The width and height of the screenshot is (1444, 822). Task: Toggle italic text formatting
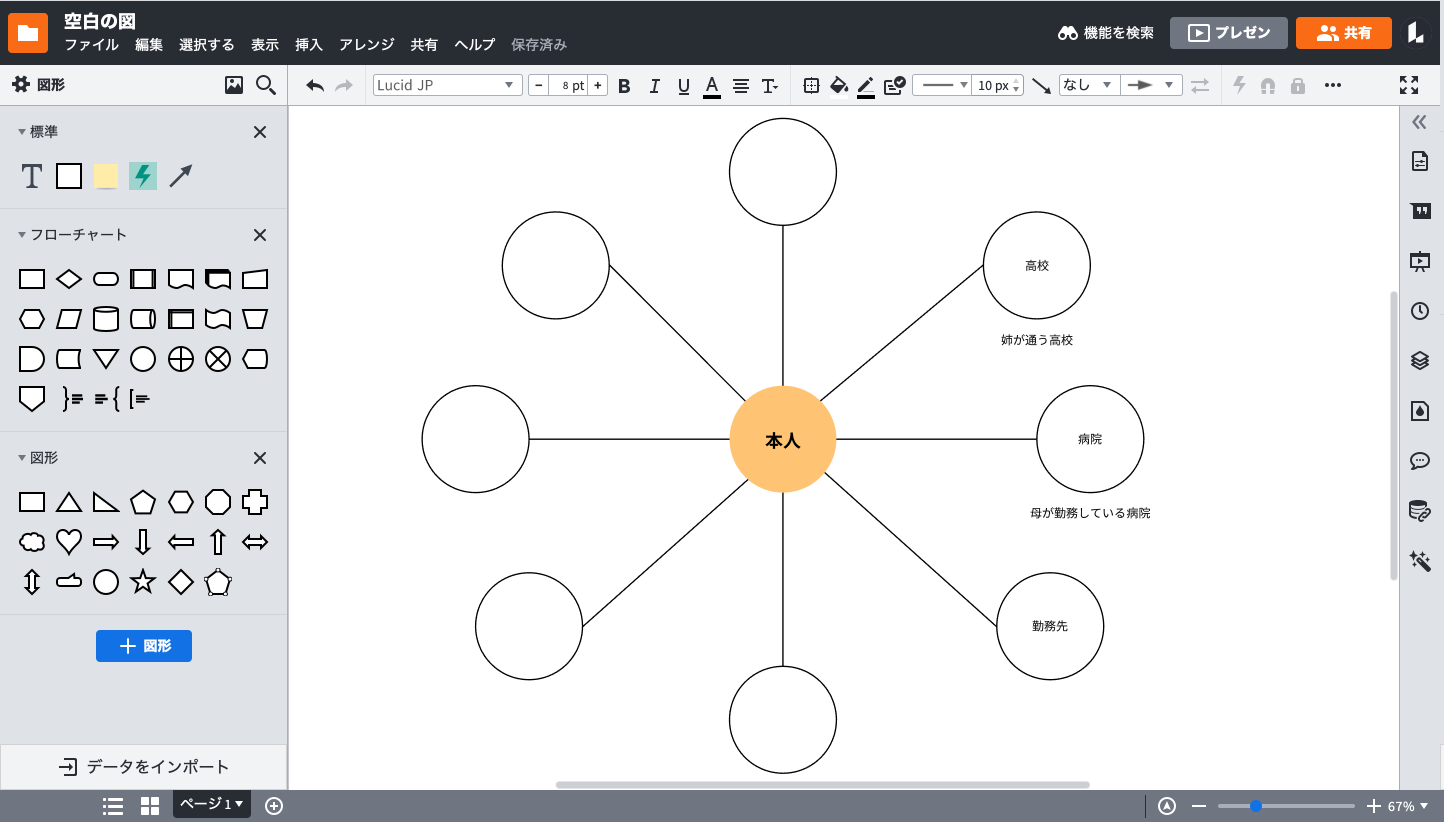tap(654, 86)
